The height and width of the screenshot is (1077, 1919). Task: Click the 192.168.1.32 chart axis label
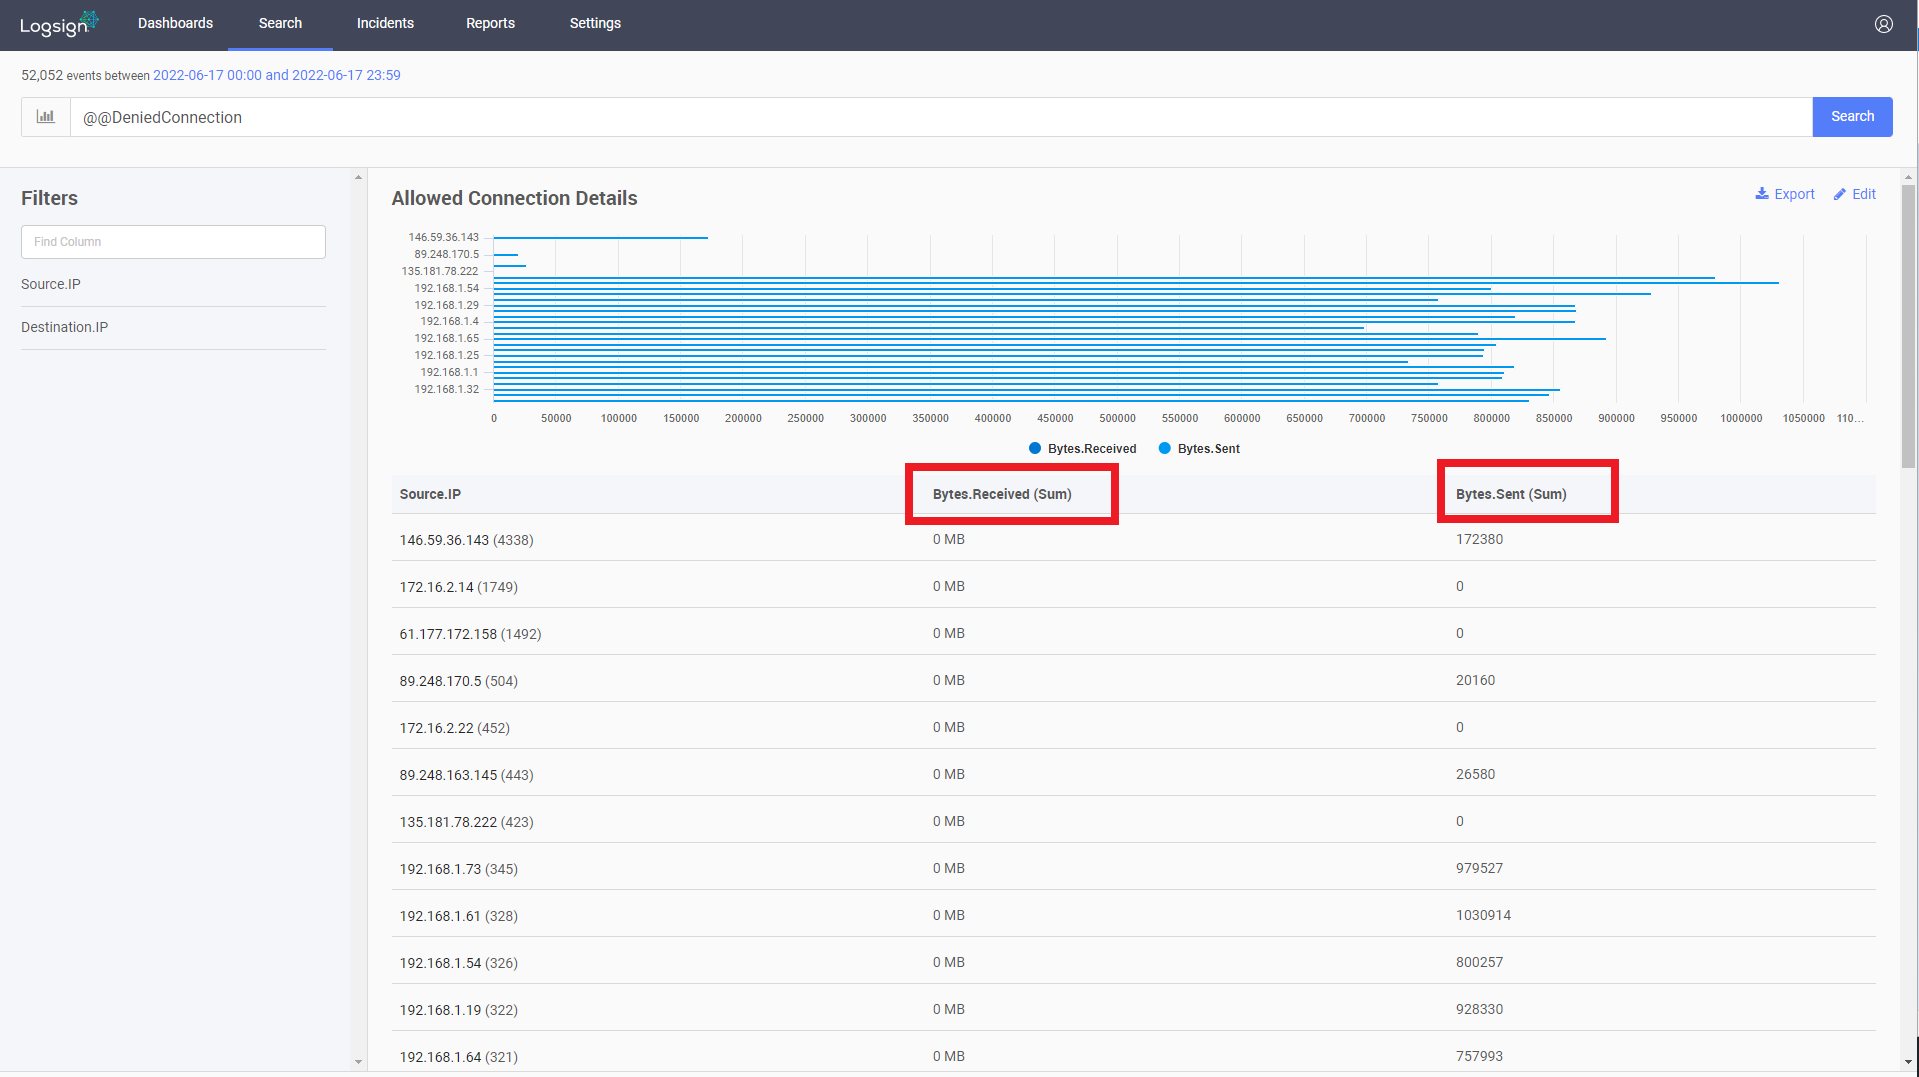point(446,389)
